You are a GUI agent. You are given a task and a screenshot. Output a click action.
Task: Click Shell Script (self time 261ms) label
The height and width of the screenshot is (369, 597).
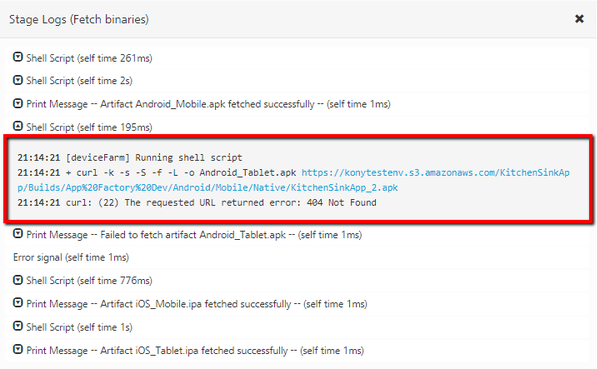pyautogui.click(x=89, y=58)
